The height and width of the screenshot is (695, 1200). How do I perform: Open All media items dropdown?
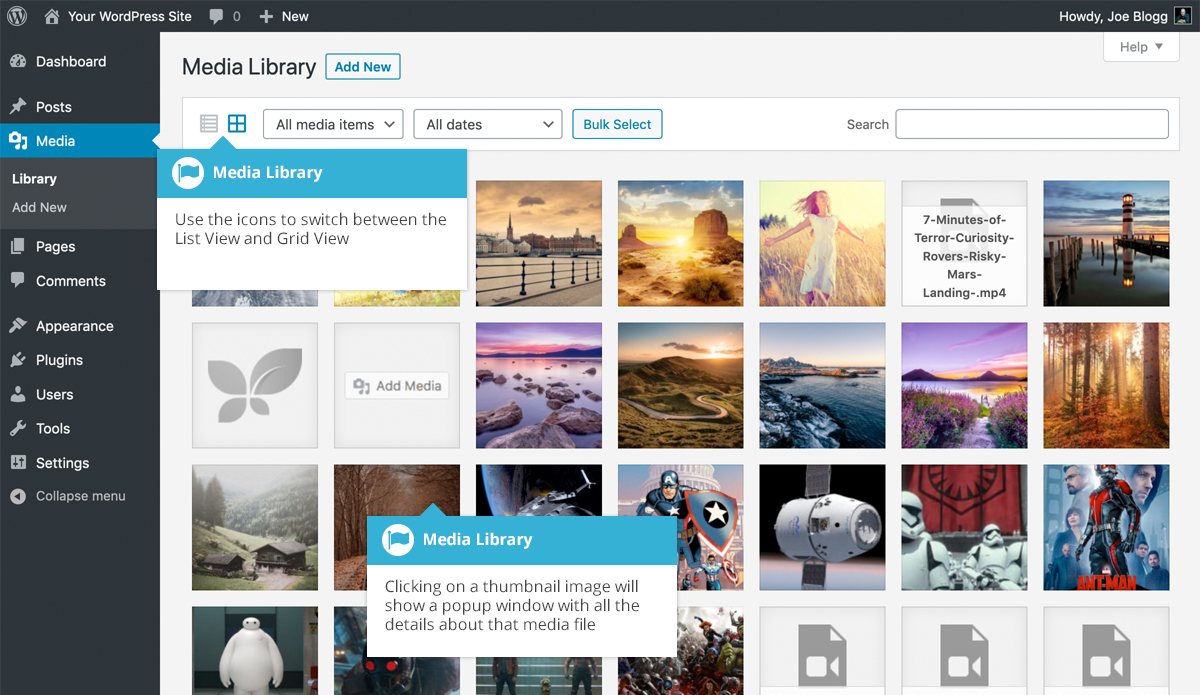point(333,124)
